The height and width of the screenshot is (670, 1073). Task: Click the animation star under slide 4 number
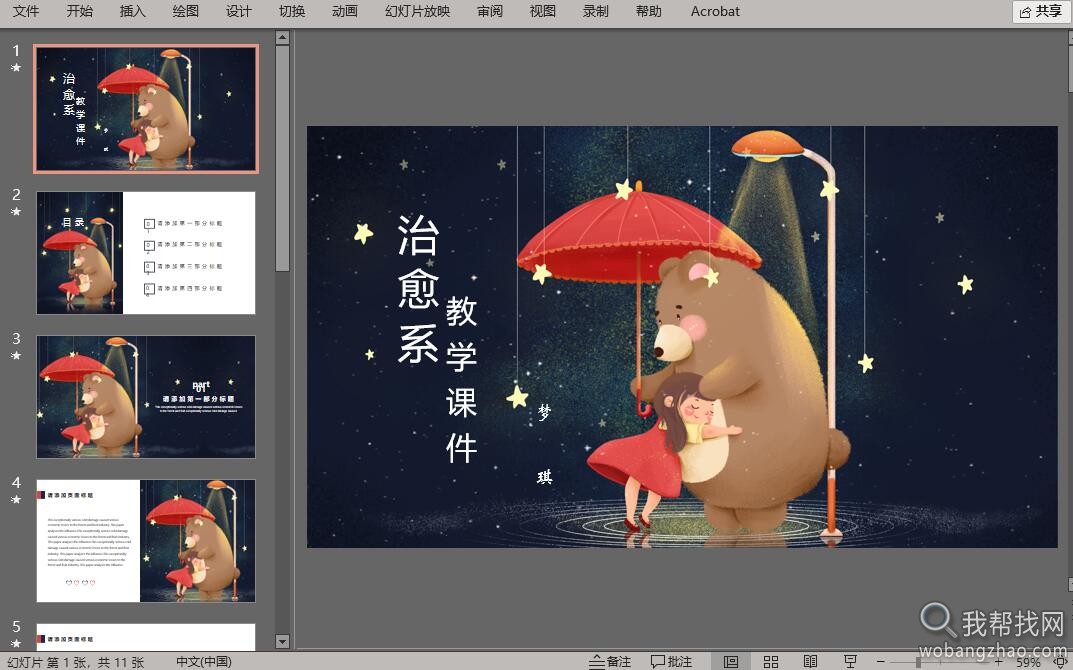pos(16,500)
